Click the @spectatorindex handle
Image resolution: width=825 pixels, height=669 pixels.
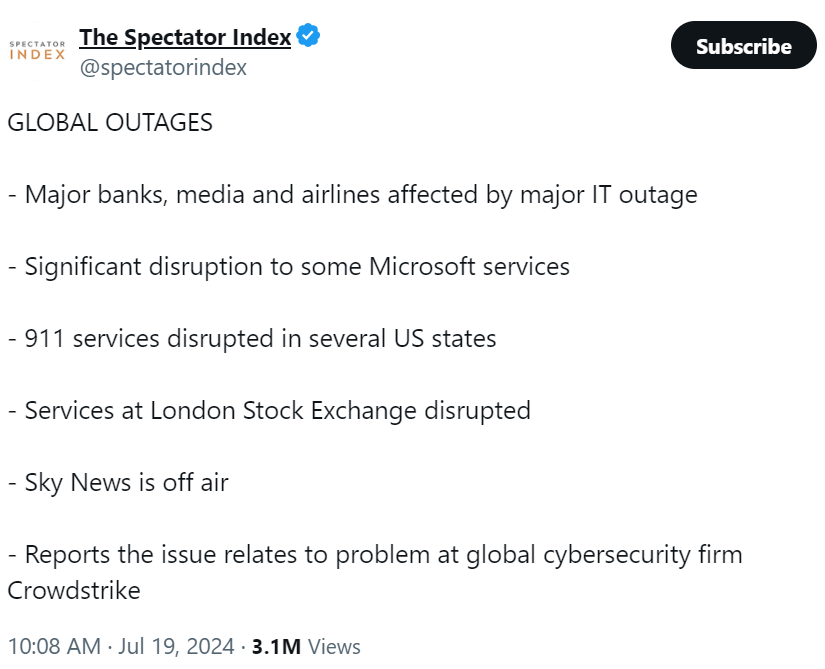(163, 68)
